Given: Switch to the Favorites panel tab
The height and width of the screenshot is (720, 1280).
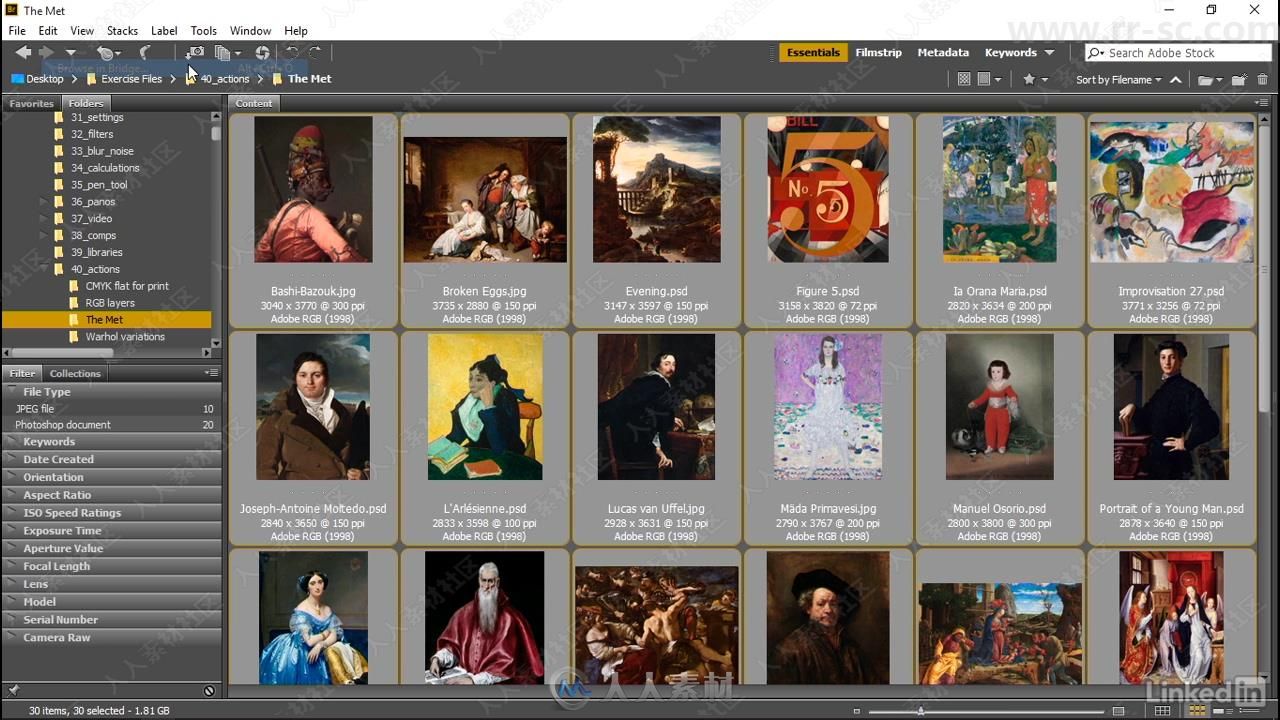Looking at the screenshot, I should click(x=32, y=103).
